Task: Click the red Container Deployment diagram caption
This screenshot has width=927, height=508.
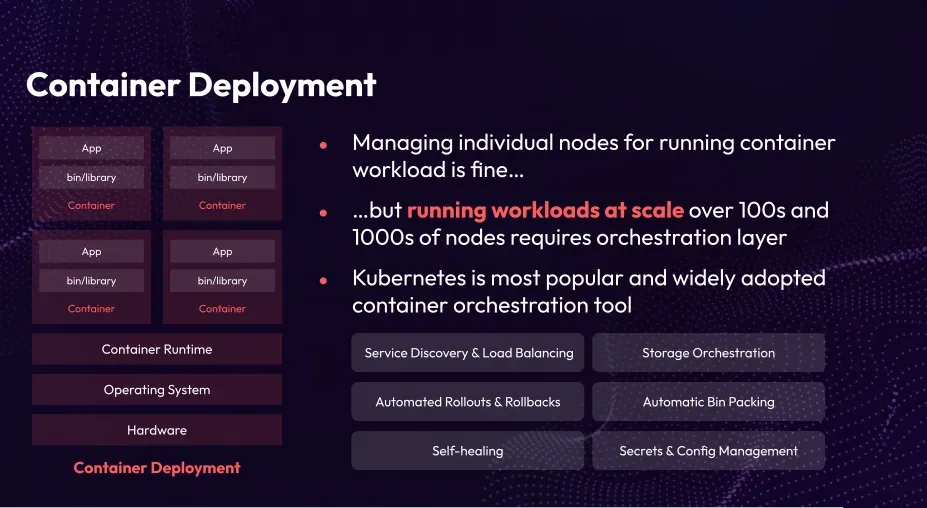Action: coord(157,468)
